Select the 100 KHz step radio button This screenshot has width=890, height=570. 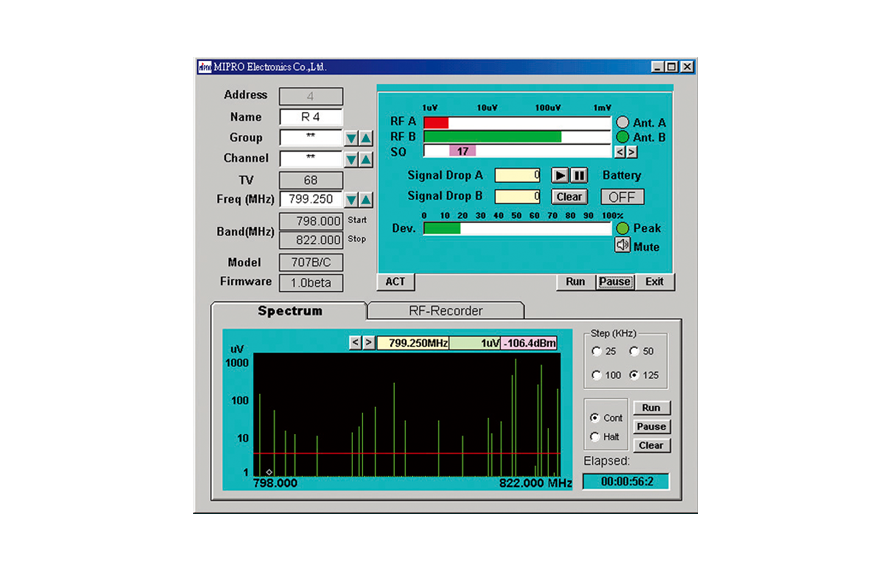[x=598, y=375]
